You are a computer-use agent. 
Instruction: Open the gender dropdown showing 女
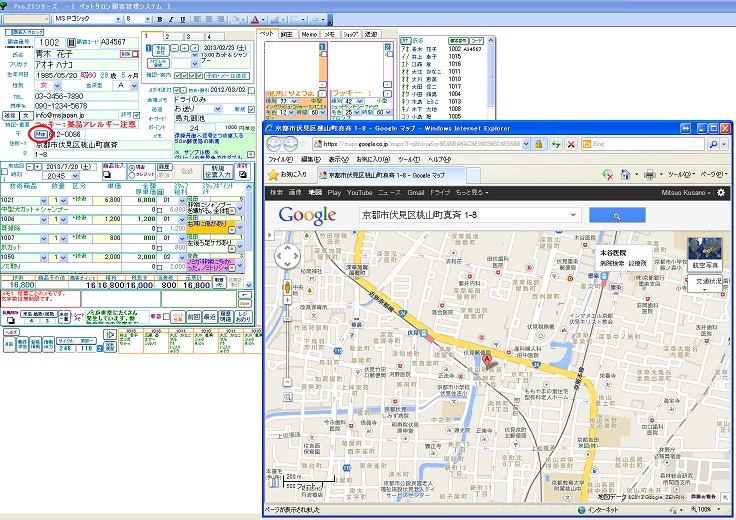tap(57, 85)
